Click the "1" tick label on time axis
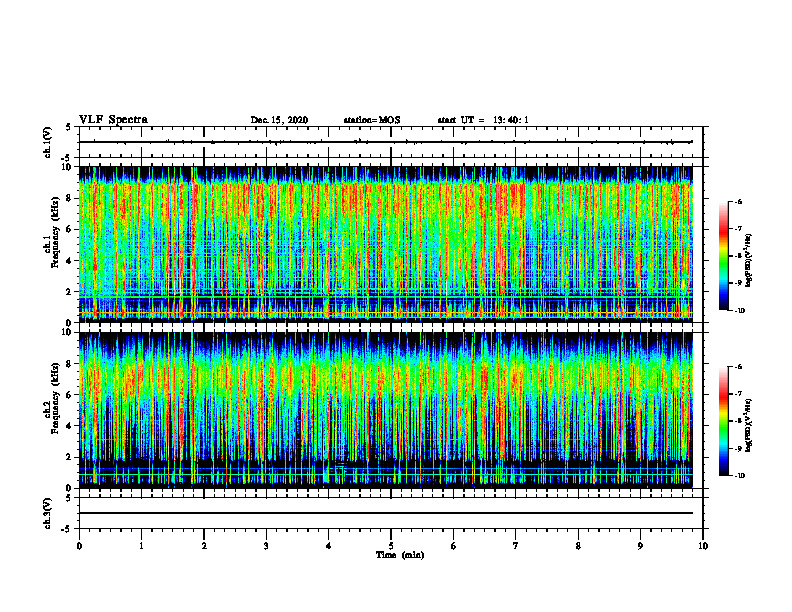 (x=141, y=546)
